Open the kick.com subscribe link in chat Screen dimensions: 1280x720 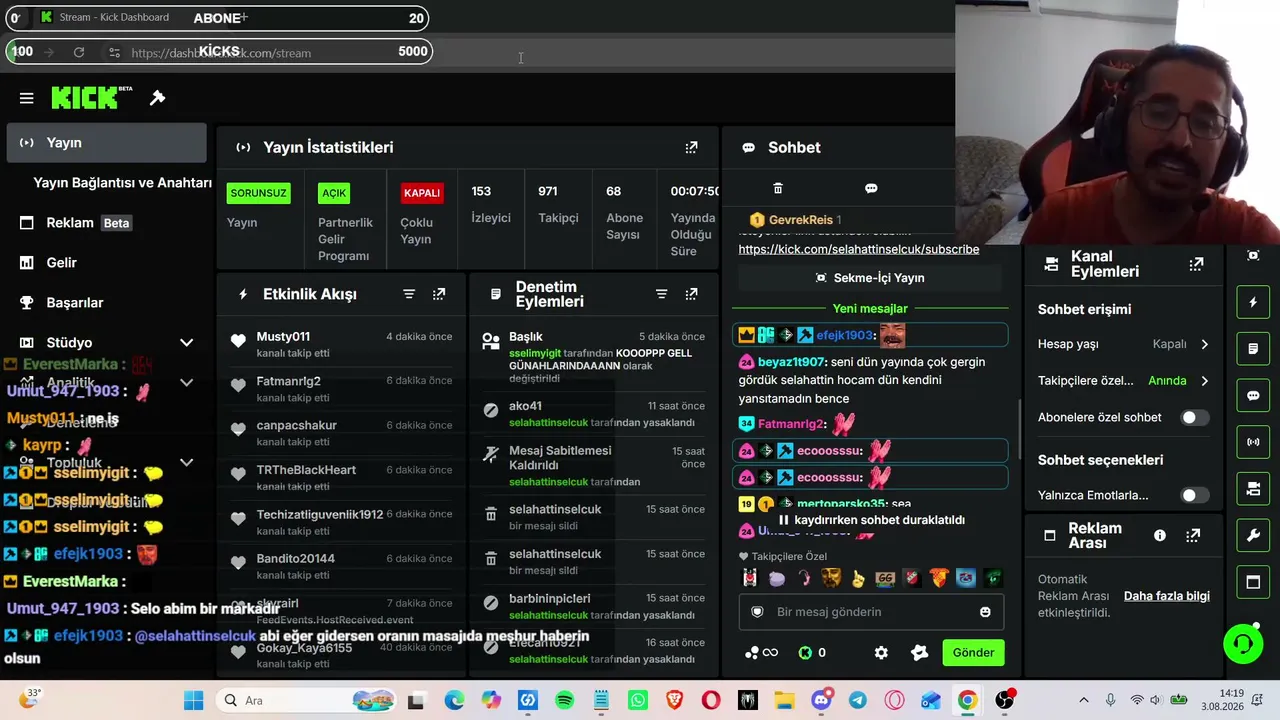click(x=859, y=249)
